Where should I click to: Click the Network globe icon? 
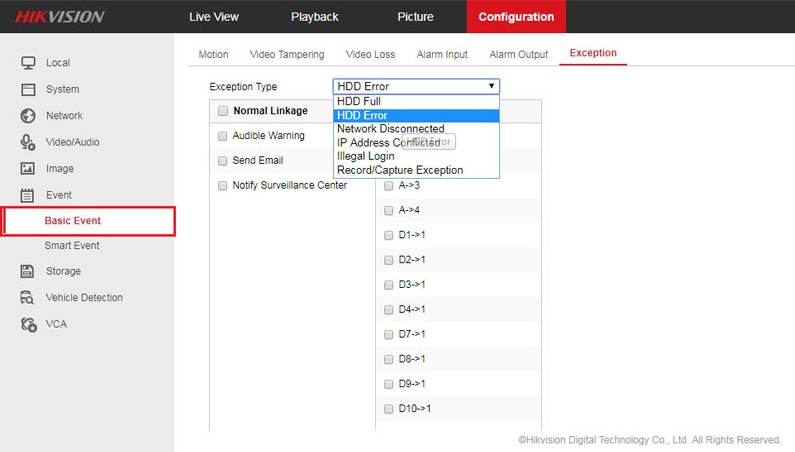pyautogui.click(x=28, y=116)
